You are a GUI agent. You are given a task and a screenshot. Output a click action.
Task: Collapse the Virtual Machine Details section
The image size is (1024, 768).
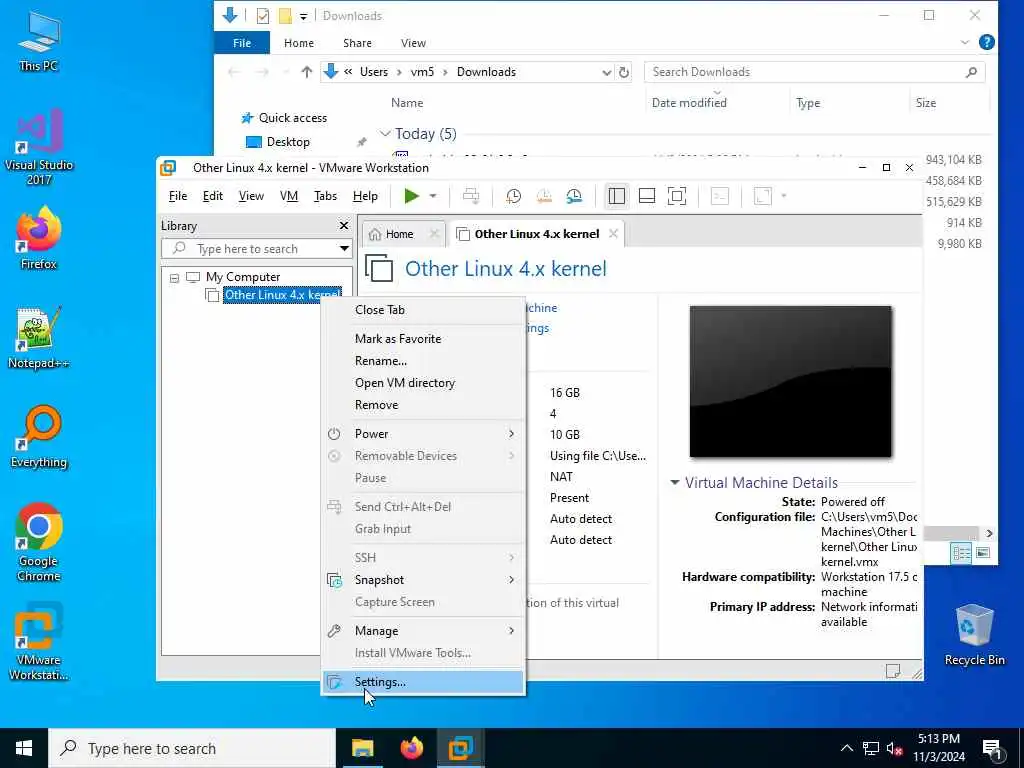675,483
